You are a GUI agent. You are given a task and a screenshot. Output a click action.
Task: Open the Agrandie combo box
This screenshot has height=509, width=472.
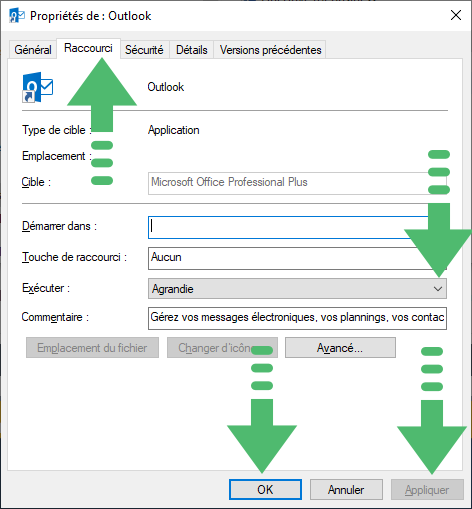(297, 289)
